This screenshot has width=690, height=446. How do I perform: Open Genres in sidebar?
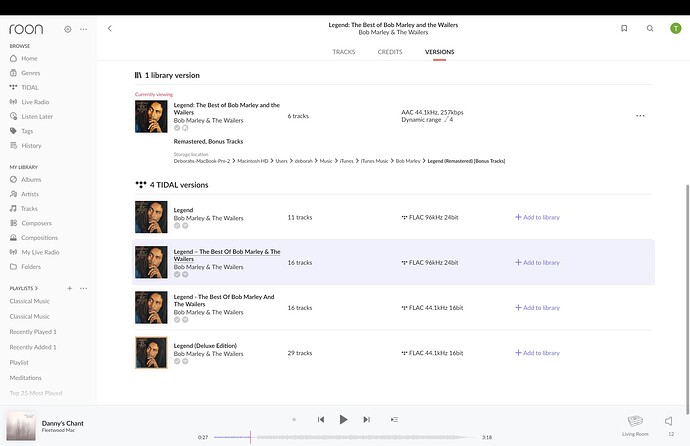tap(25, 73)
